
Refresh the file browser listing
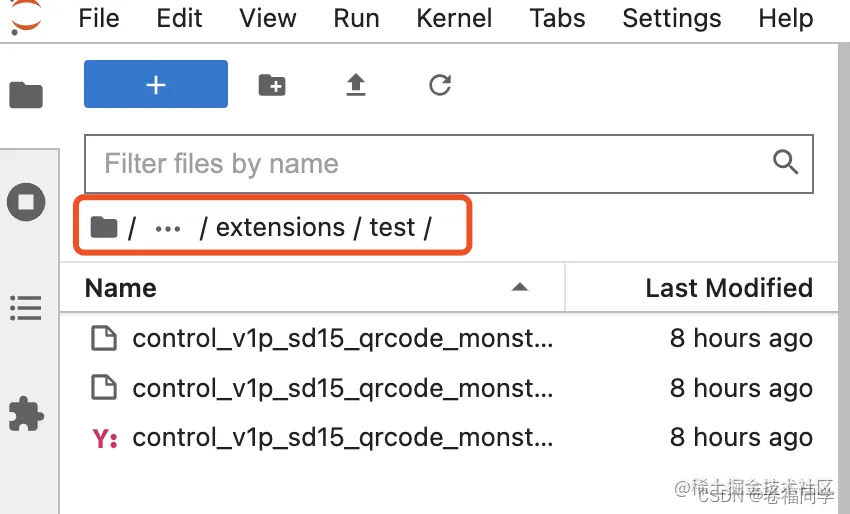440,85
